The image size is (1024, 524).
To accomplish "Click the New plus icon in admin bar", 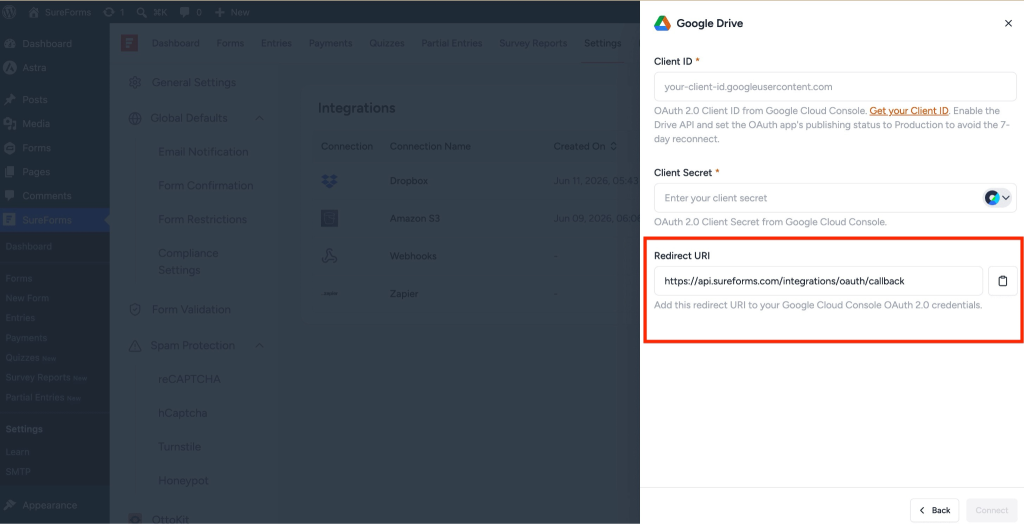I will point(220,12).
